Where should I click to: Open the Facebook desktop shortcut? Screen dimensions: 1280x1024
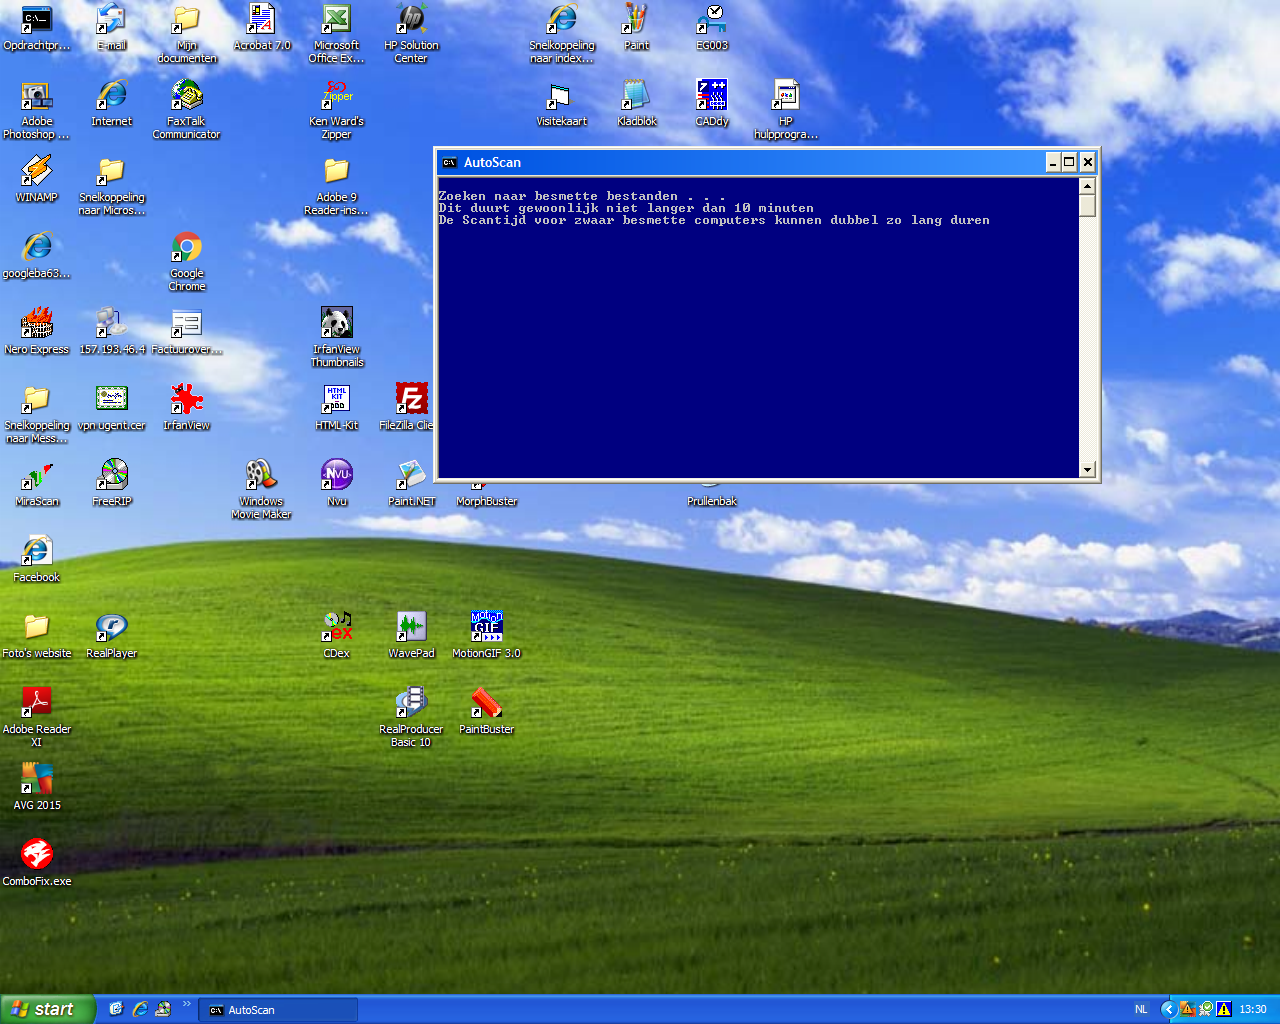pos(37,560)
